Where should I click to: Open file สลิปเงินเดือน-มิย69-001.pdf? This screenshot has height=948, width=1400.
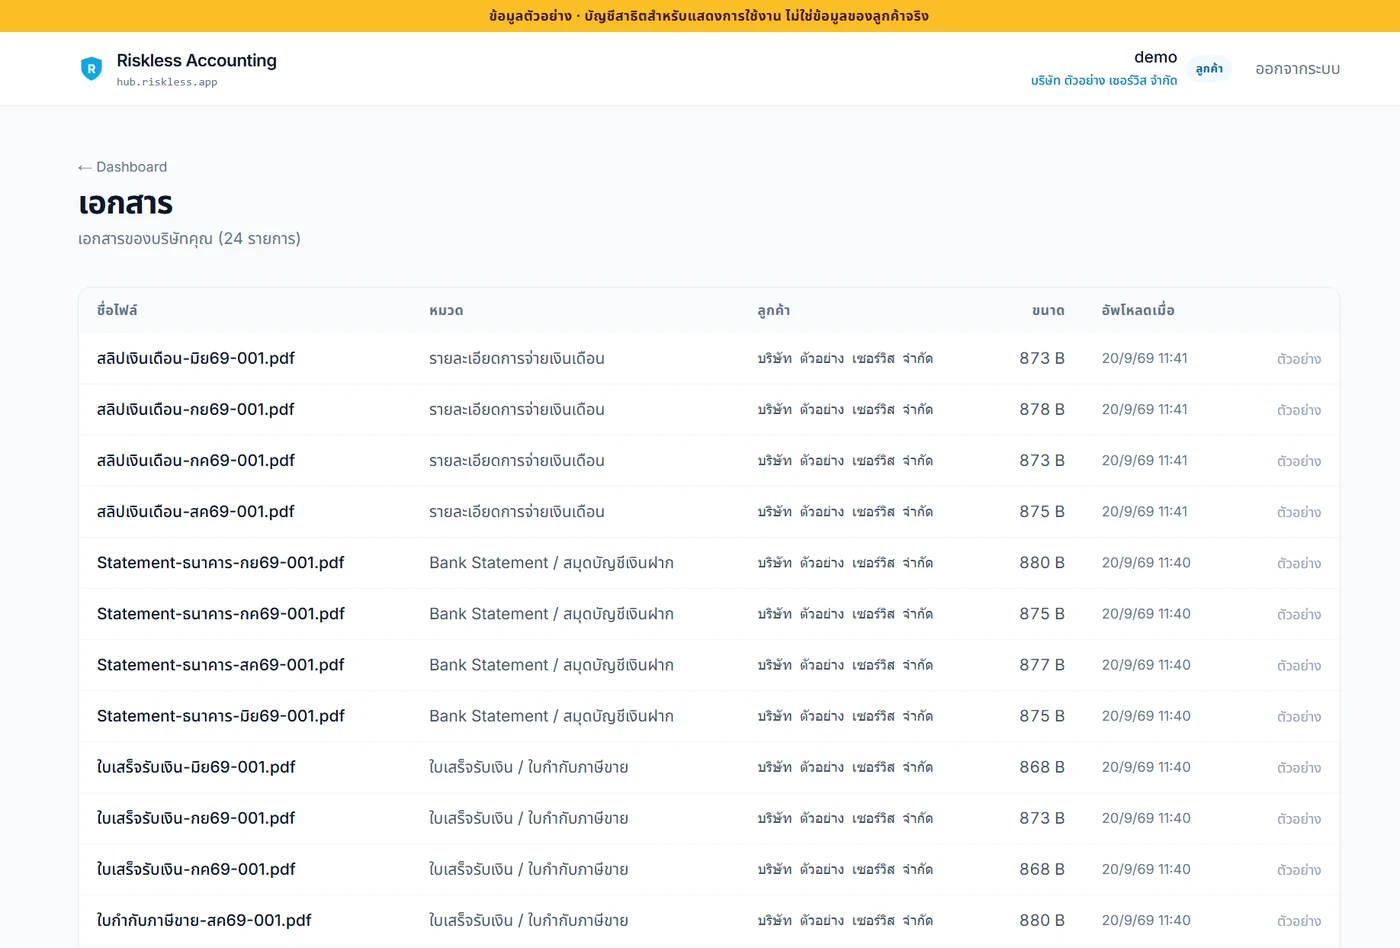tap(196, 358)
